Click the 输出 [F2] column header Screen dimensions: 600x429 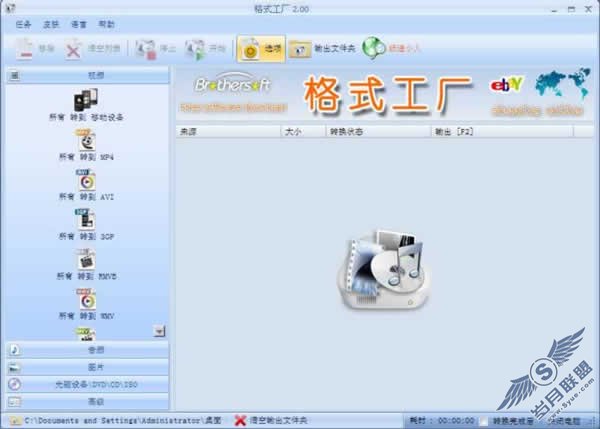[502, 132]
